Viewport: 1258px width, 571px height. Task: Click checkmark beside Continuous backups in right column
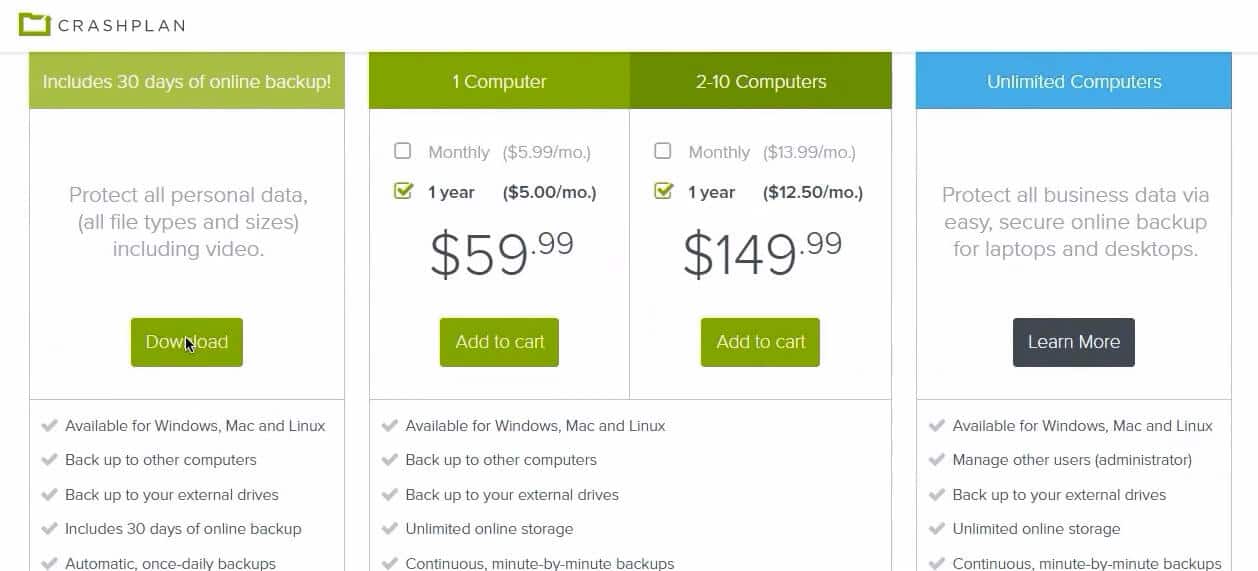[937, 563]
